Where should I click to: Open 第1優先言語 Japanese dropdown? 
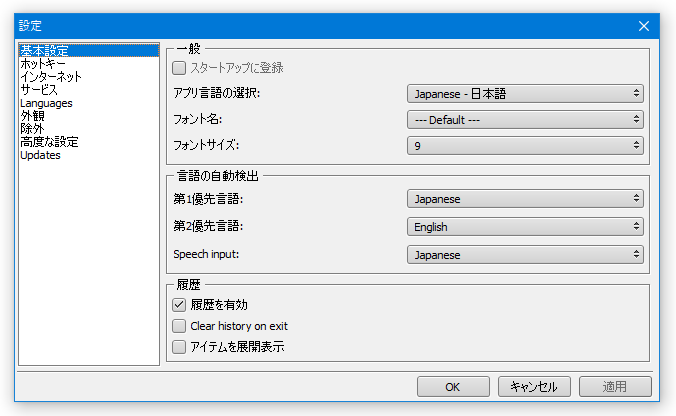525,199
